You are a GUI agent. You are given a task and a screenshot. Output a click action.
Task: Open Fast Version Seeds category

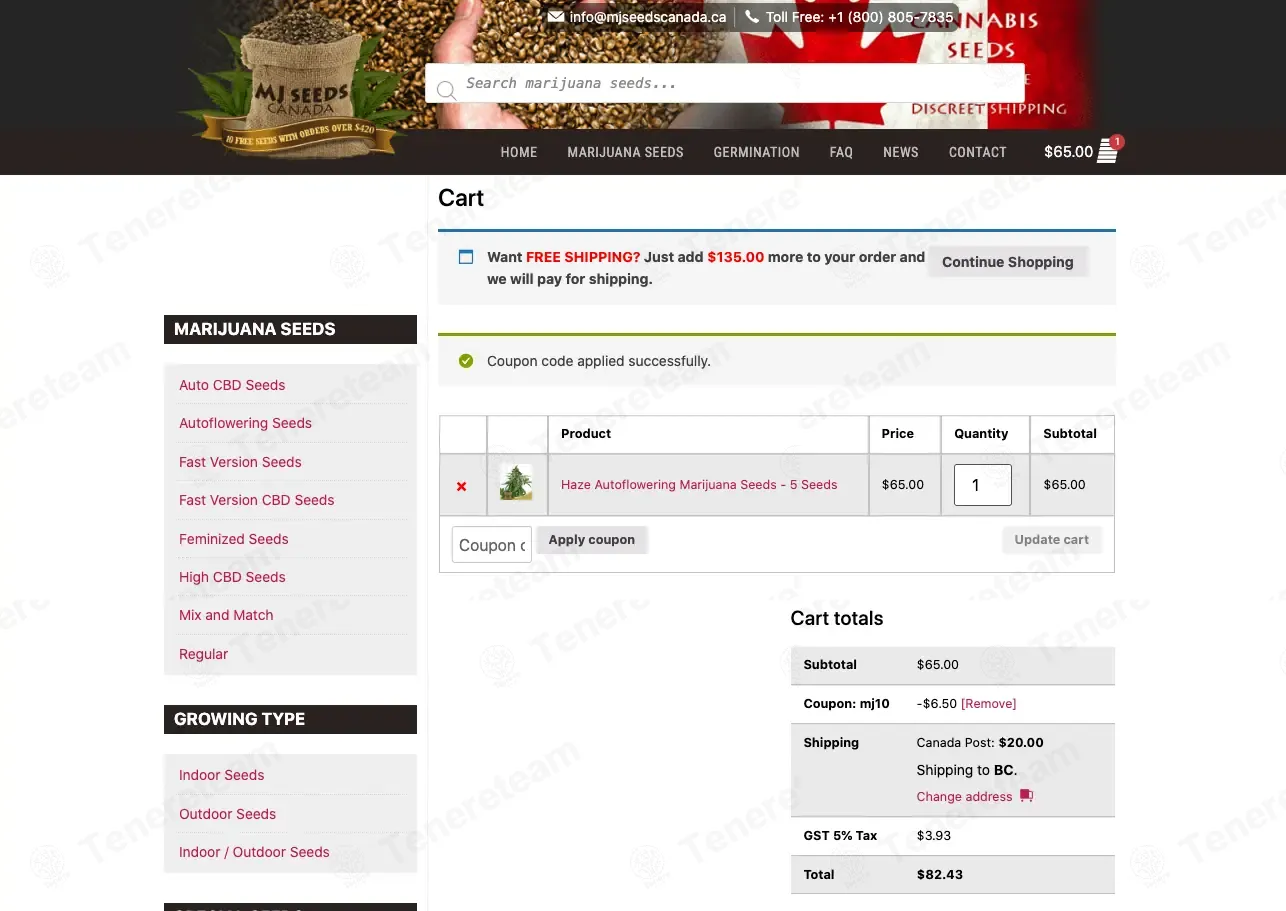coord(240,462)
